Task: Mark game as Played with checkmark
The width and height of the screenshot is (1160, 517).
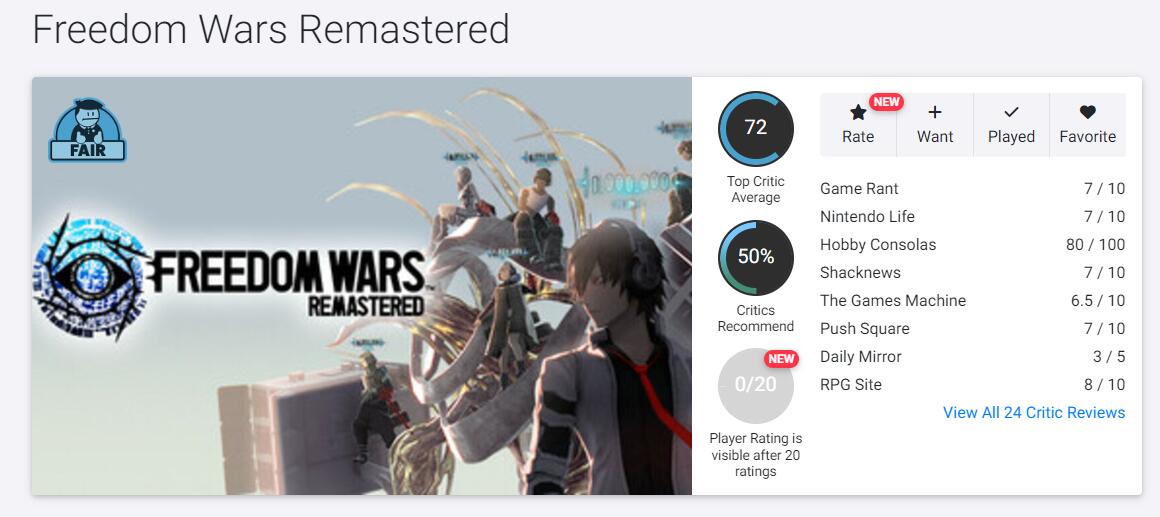Action: [1011, 113]
